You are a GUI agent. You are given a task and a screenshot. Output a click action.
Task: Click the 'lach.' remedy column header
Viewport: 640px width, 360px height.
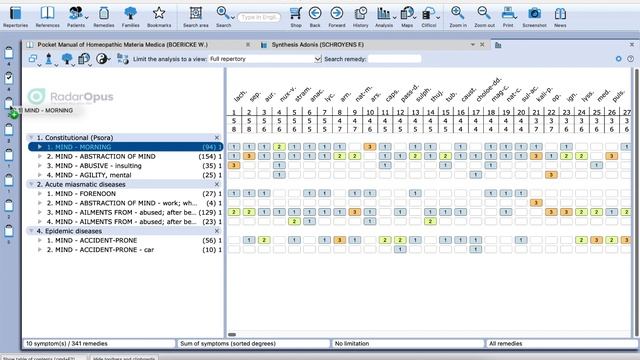pyautogui.click(x=240, y=96)
